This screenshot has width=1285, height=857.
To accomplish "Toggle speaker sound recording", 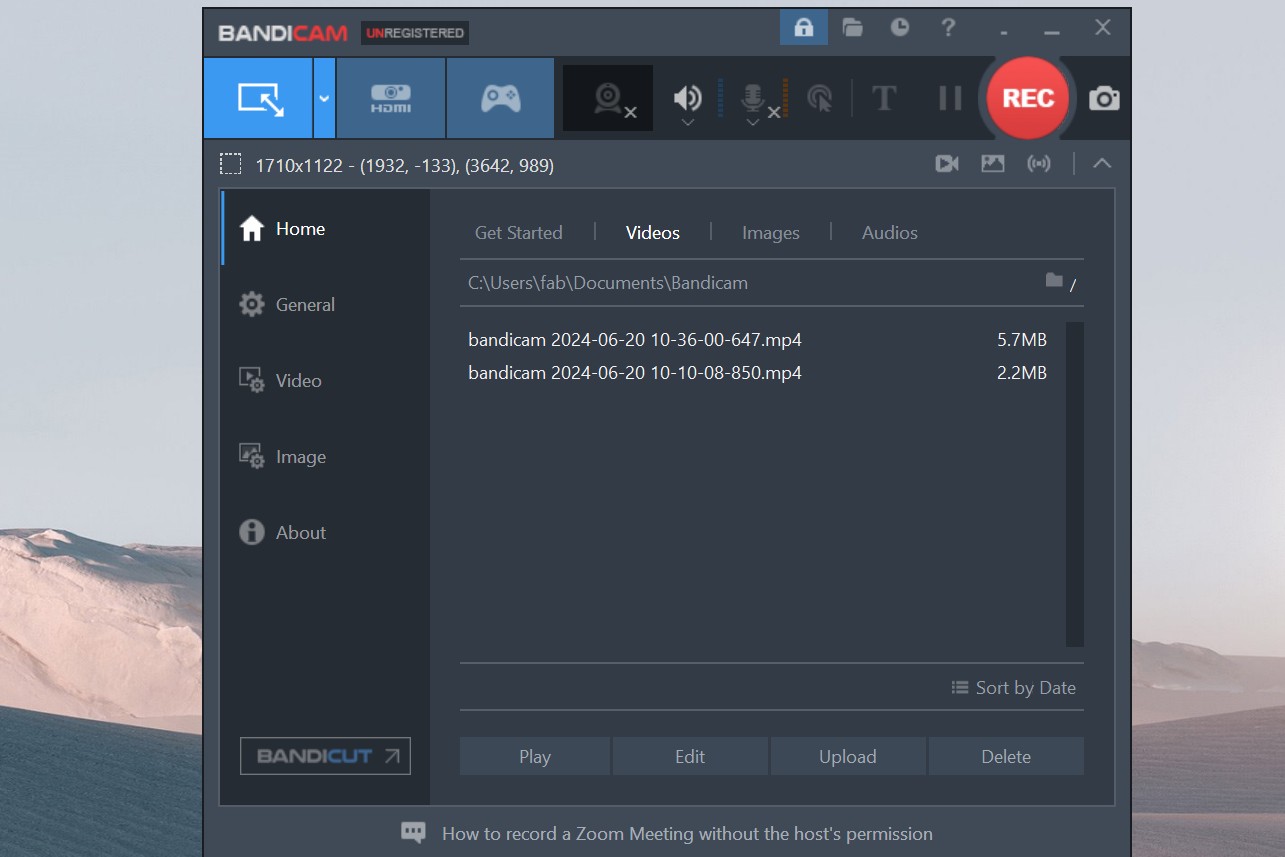I will point(687,97).
